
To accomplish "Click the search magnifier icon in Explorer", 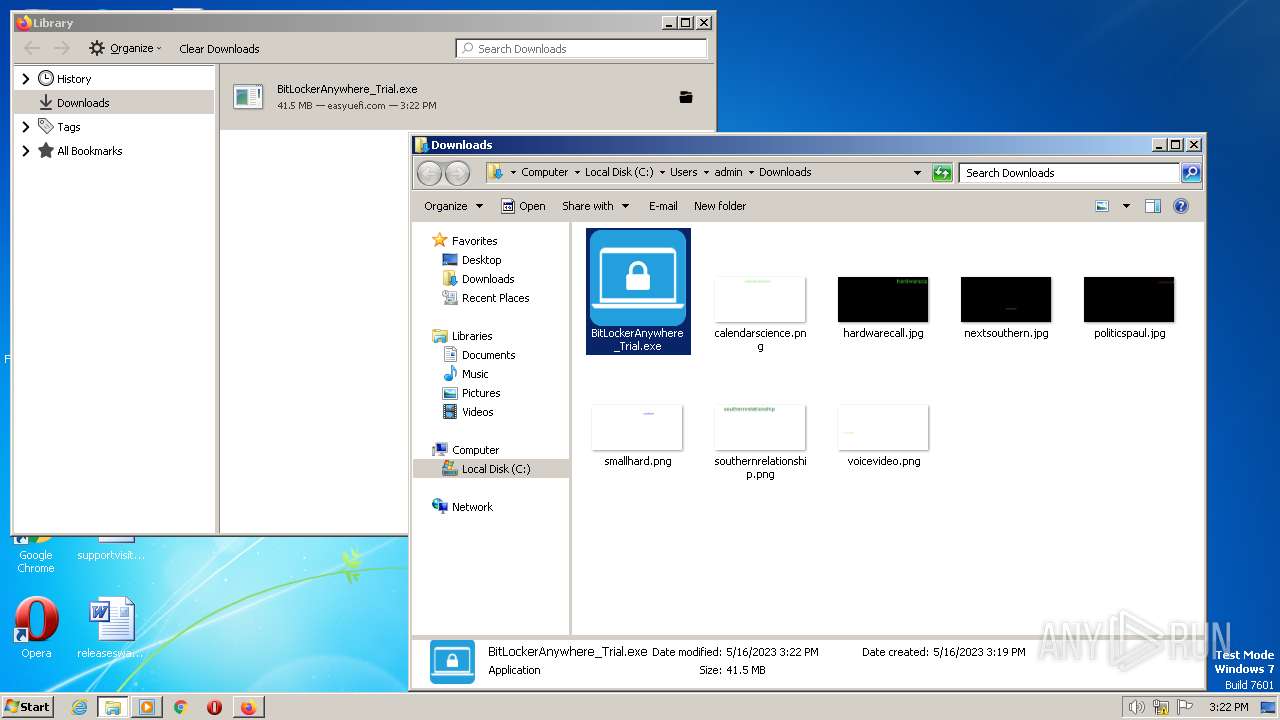I will point(1190,172).
